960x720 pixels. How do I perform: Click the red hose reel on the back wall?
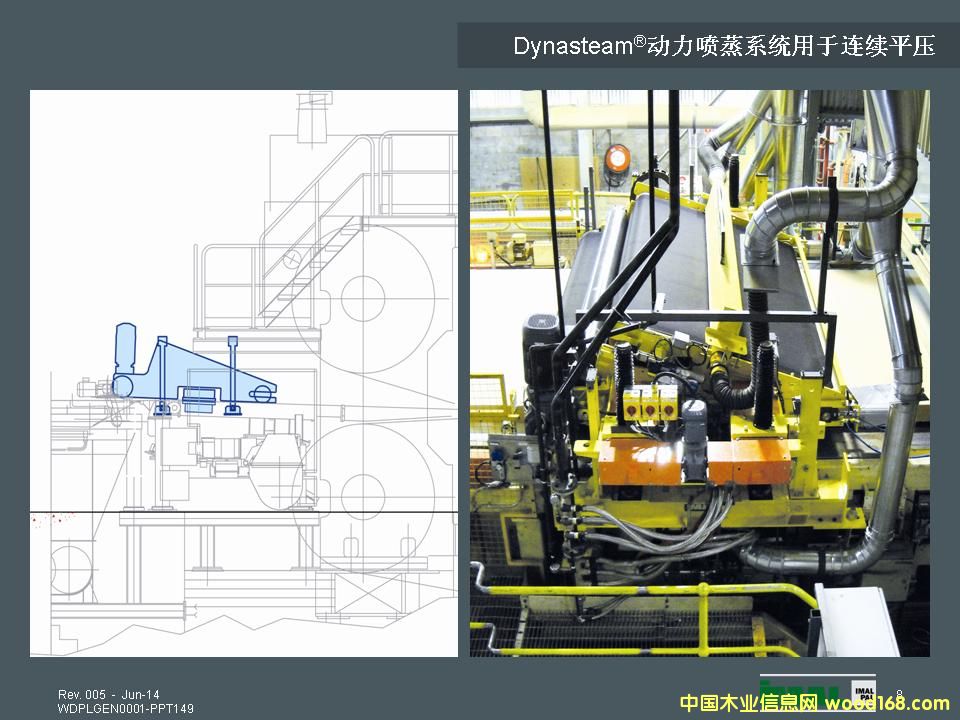618,160
